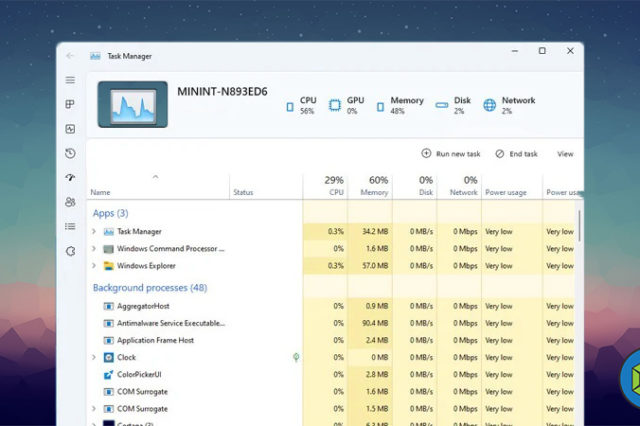Sort processes by Memory column header

(x=373, y=186)
